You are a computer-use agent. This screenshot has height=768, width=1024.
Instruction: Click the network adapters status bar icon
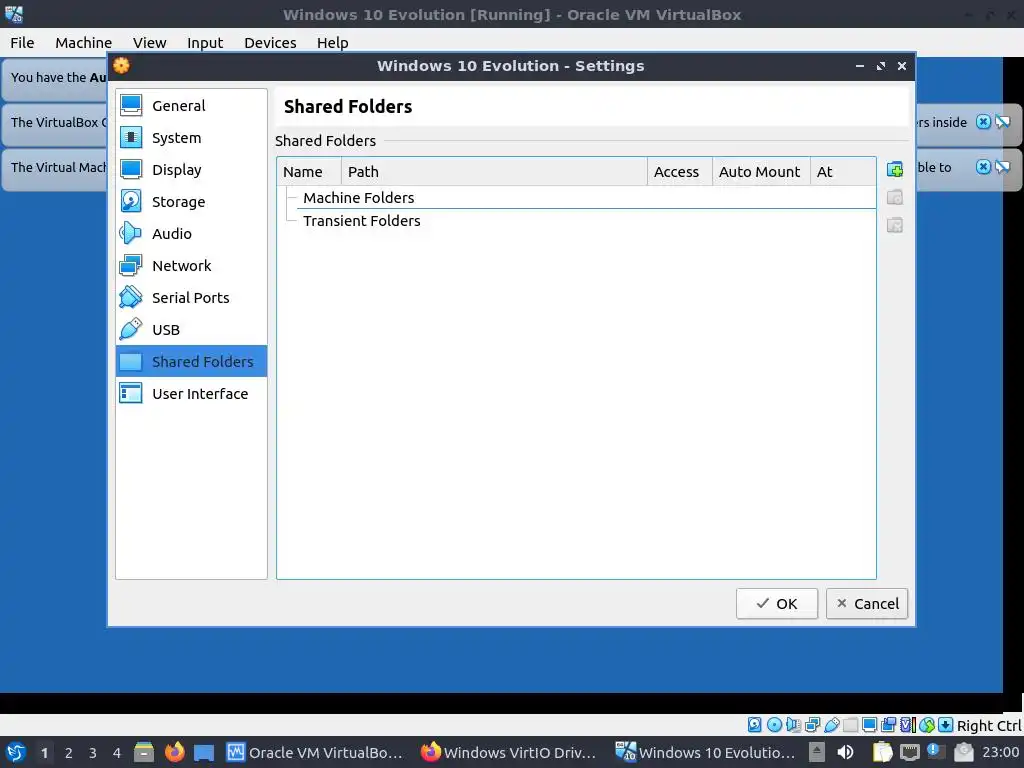[812, 725]
